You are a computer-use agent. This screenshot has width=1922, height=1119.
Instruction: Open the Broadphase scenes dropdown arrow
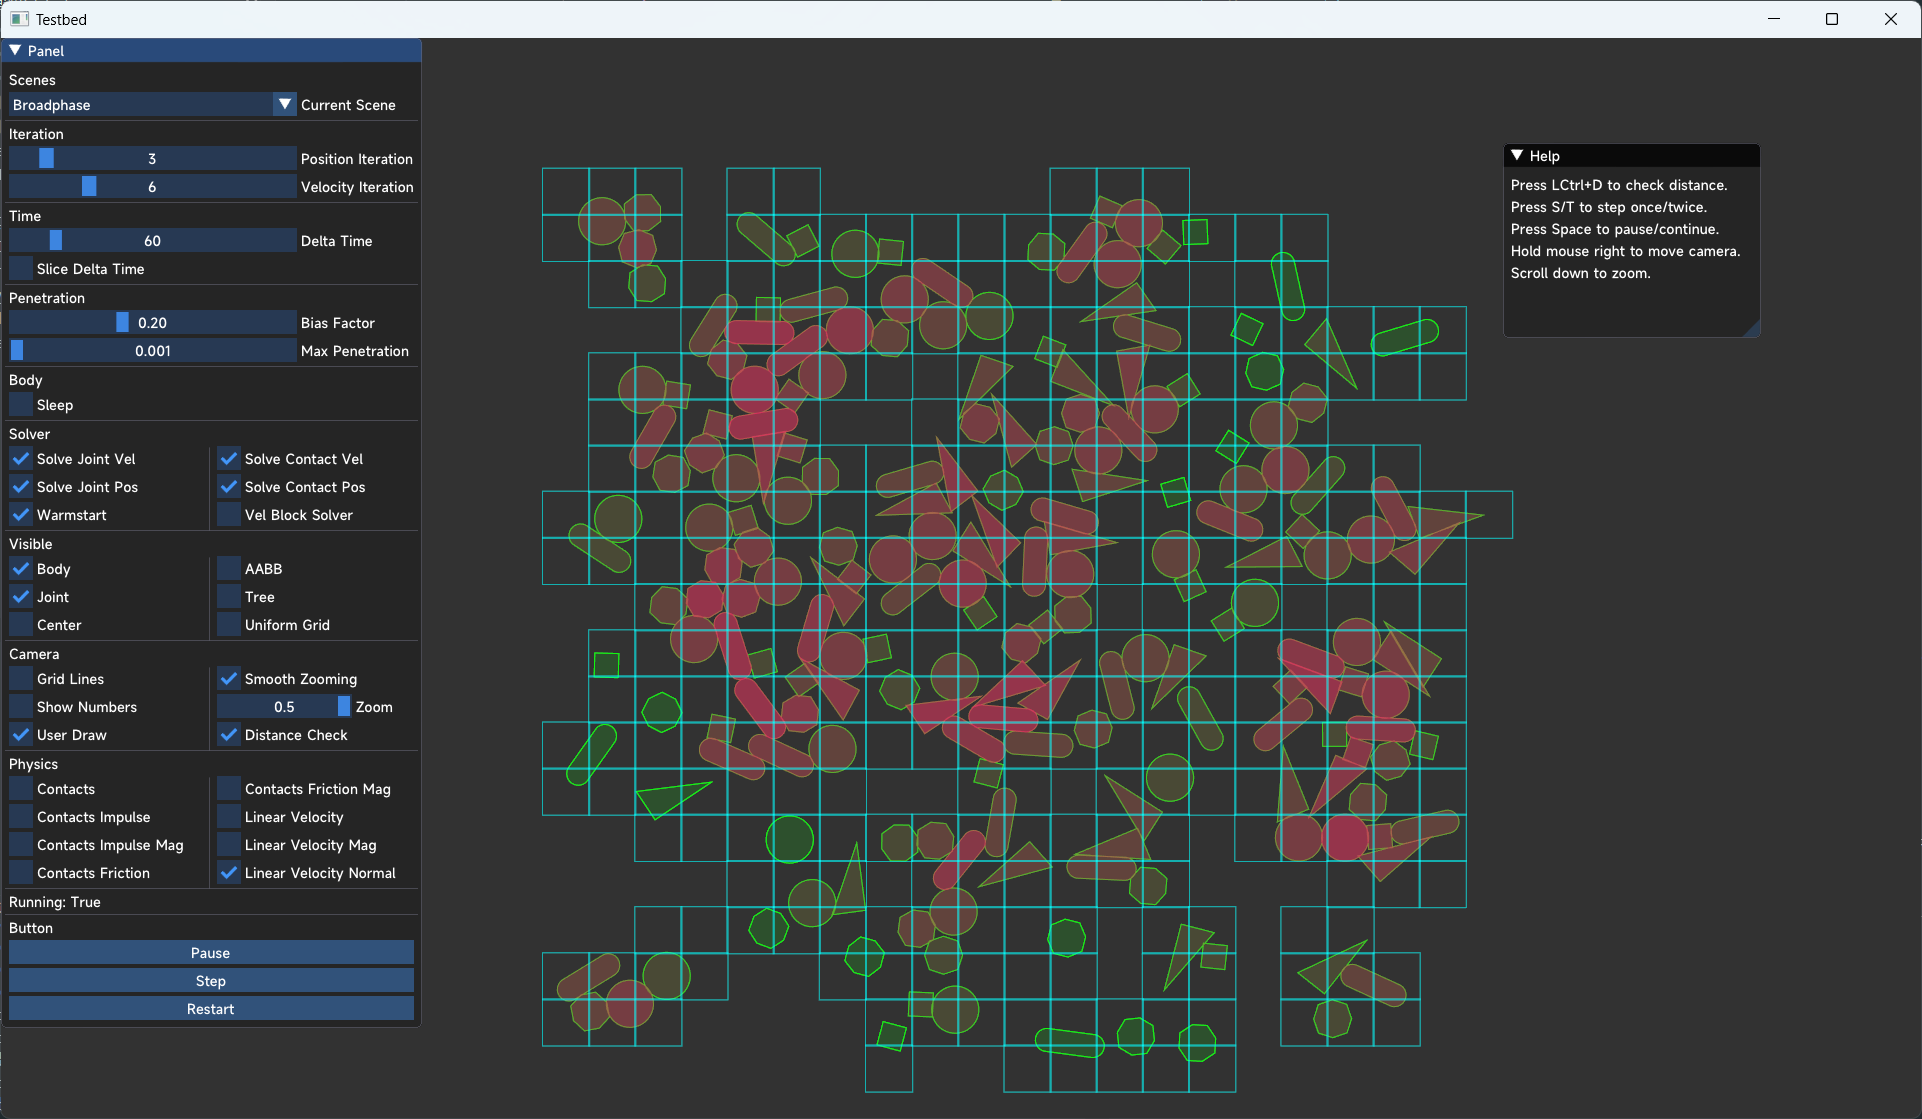285,104
